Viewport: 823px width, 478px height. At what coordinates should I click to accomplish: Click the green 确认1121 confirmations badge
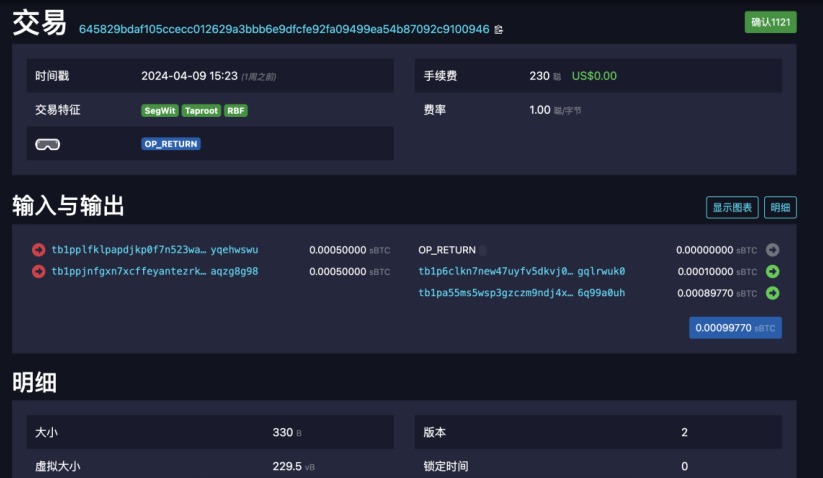point(770,22)
